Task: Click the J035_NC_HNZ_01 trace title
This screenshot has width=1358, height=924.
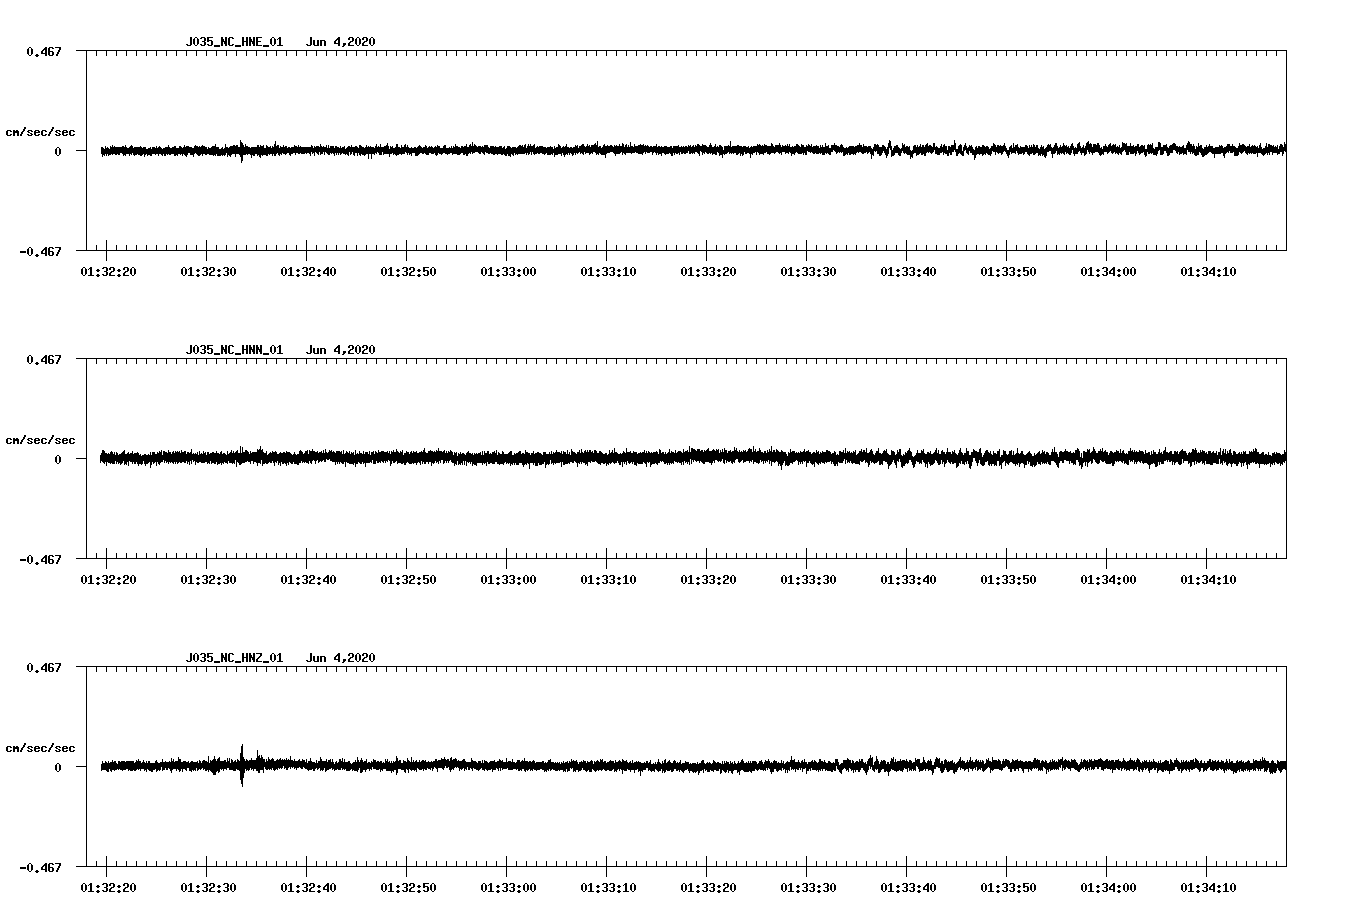Action: (x=234, y=658)
